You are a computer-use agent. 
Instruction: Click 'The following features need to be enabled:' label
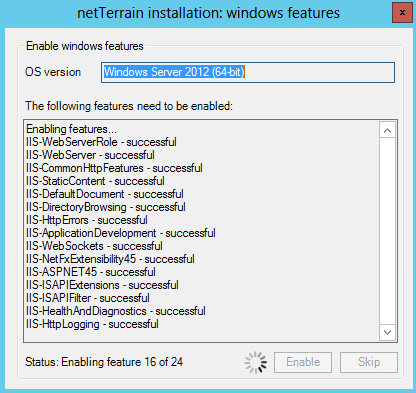tap(129, 106)
